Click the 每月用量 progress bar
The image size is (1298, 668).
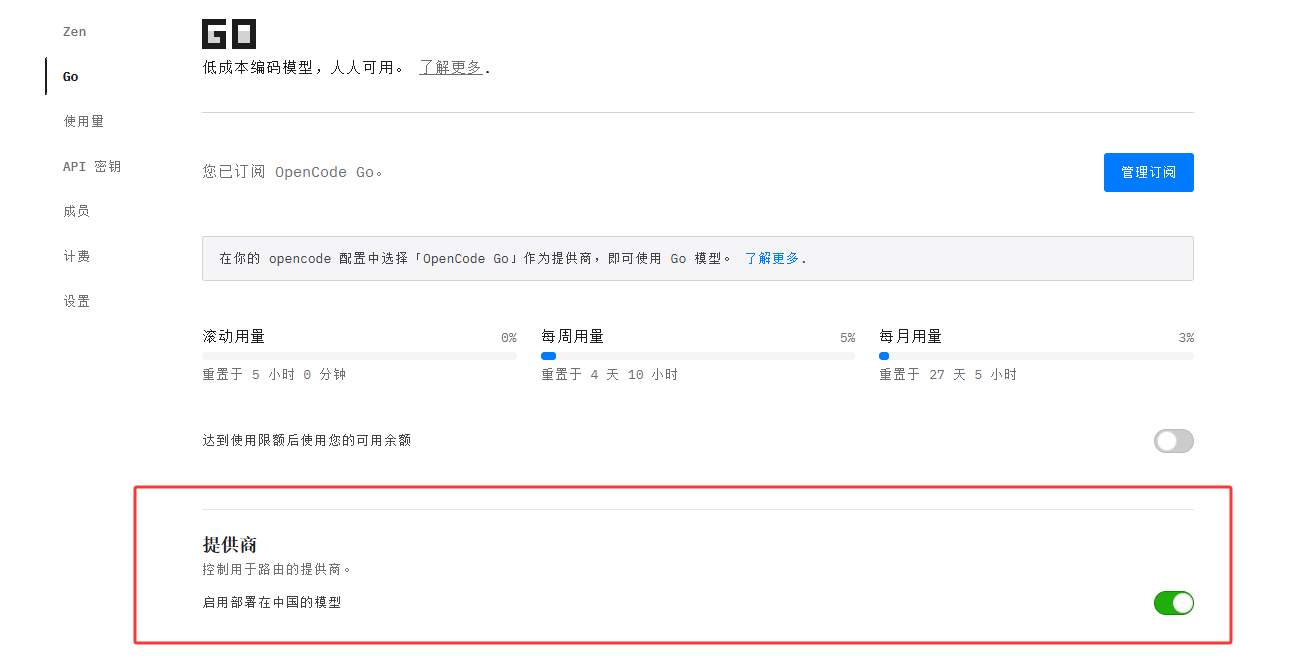(1036, 356)
